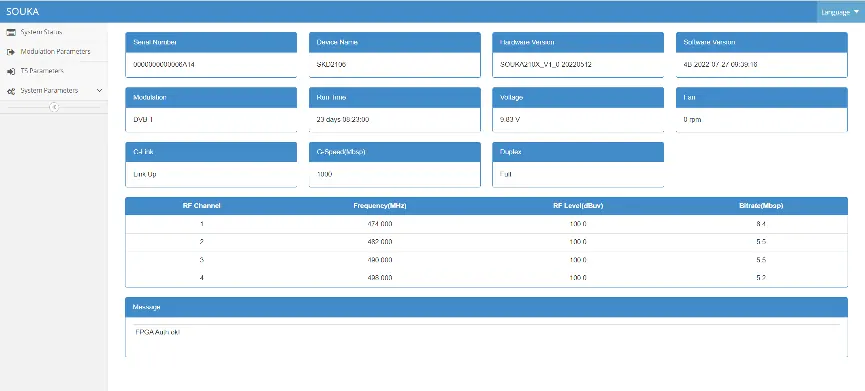Viewport: 865px width, 391px height.
Task: Click the Serial Number card header
Action: 211,42
